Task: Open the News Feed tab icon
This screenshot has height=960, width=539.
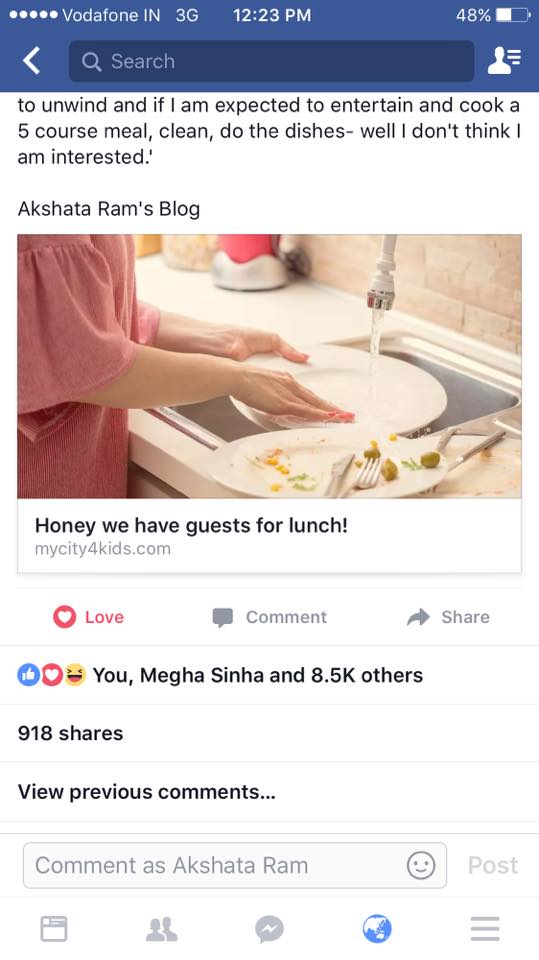Action: (x=54, y=929)
